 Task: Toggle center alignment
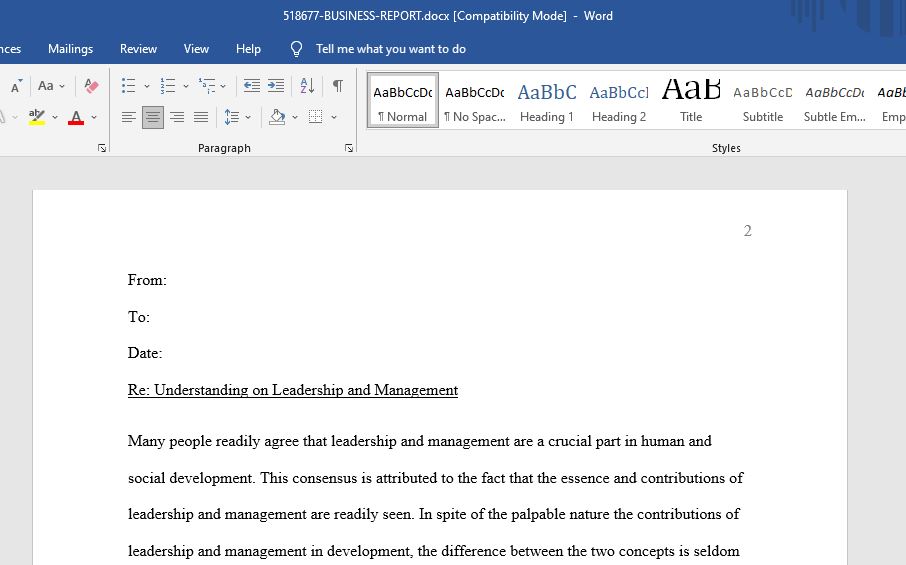tap(153, 117)
